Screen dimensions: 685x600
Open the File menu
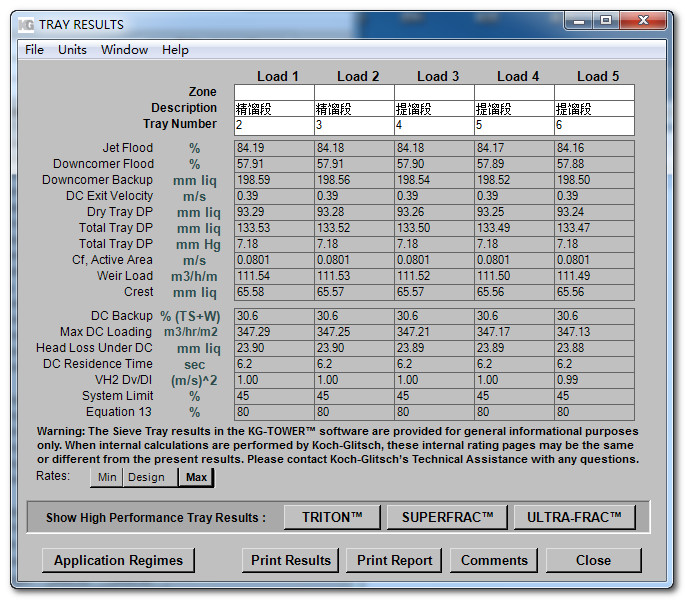(34, 50)
